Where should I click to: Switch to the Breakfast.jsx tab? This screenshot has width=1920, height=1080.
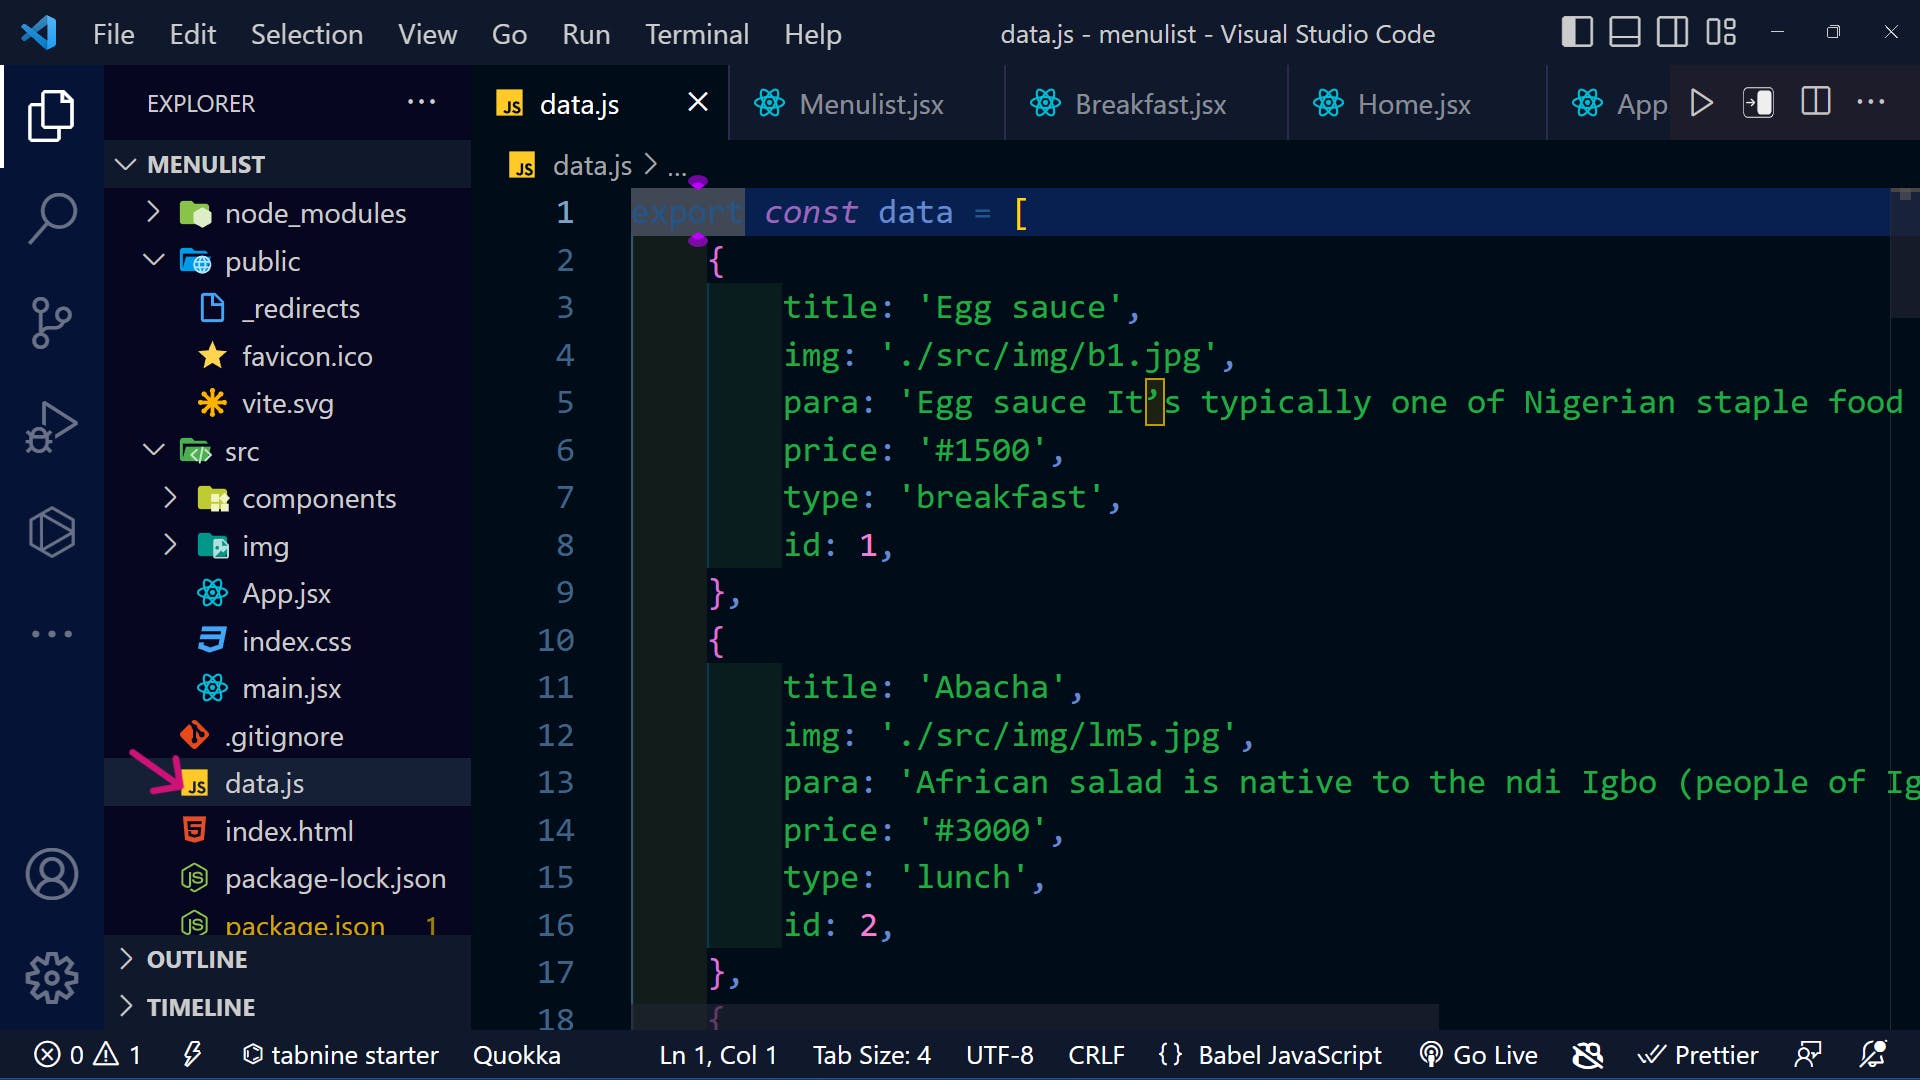[x=1147, y=103]
